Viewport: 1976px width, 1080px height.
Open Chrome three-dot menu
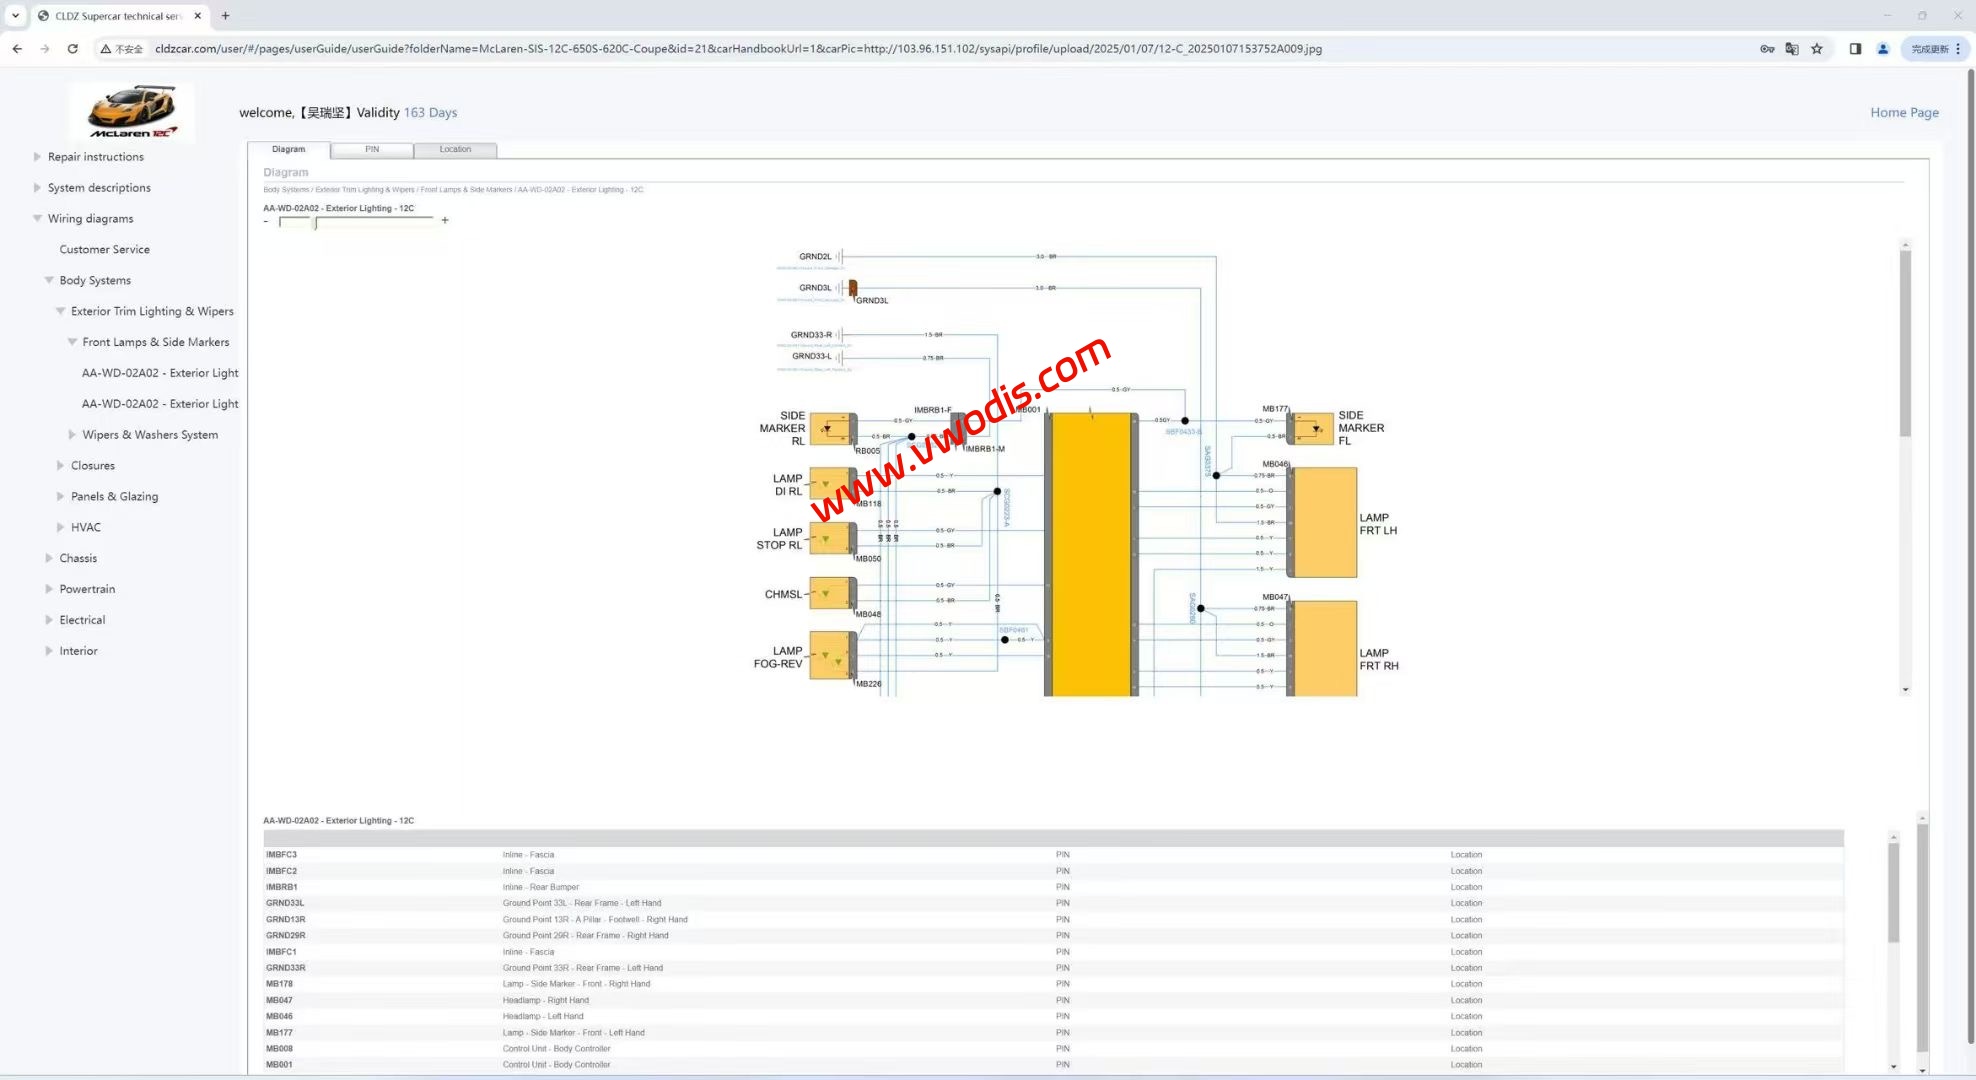(x=1958, y=48)
